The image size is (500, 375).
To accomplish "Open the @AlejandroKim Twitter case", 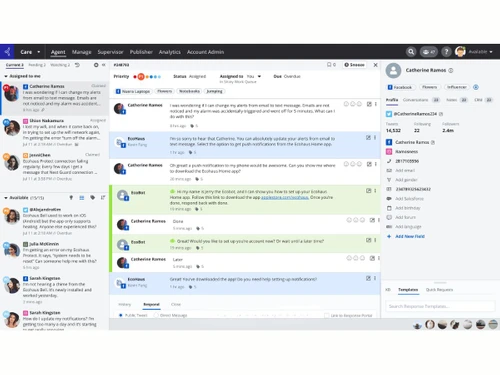I will pos(54,221).
